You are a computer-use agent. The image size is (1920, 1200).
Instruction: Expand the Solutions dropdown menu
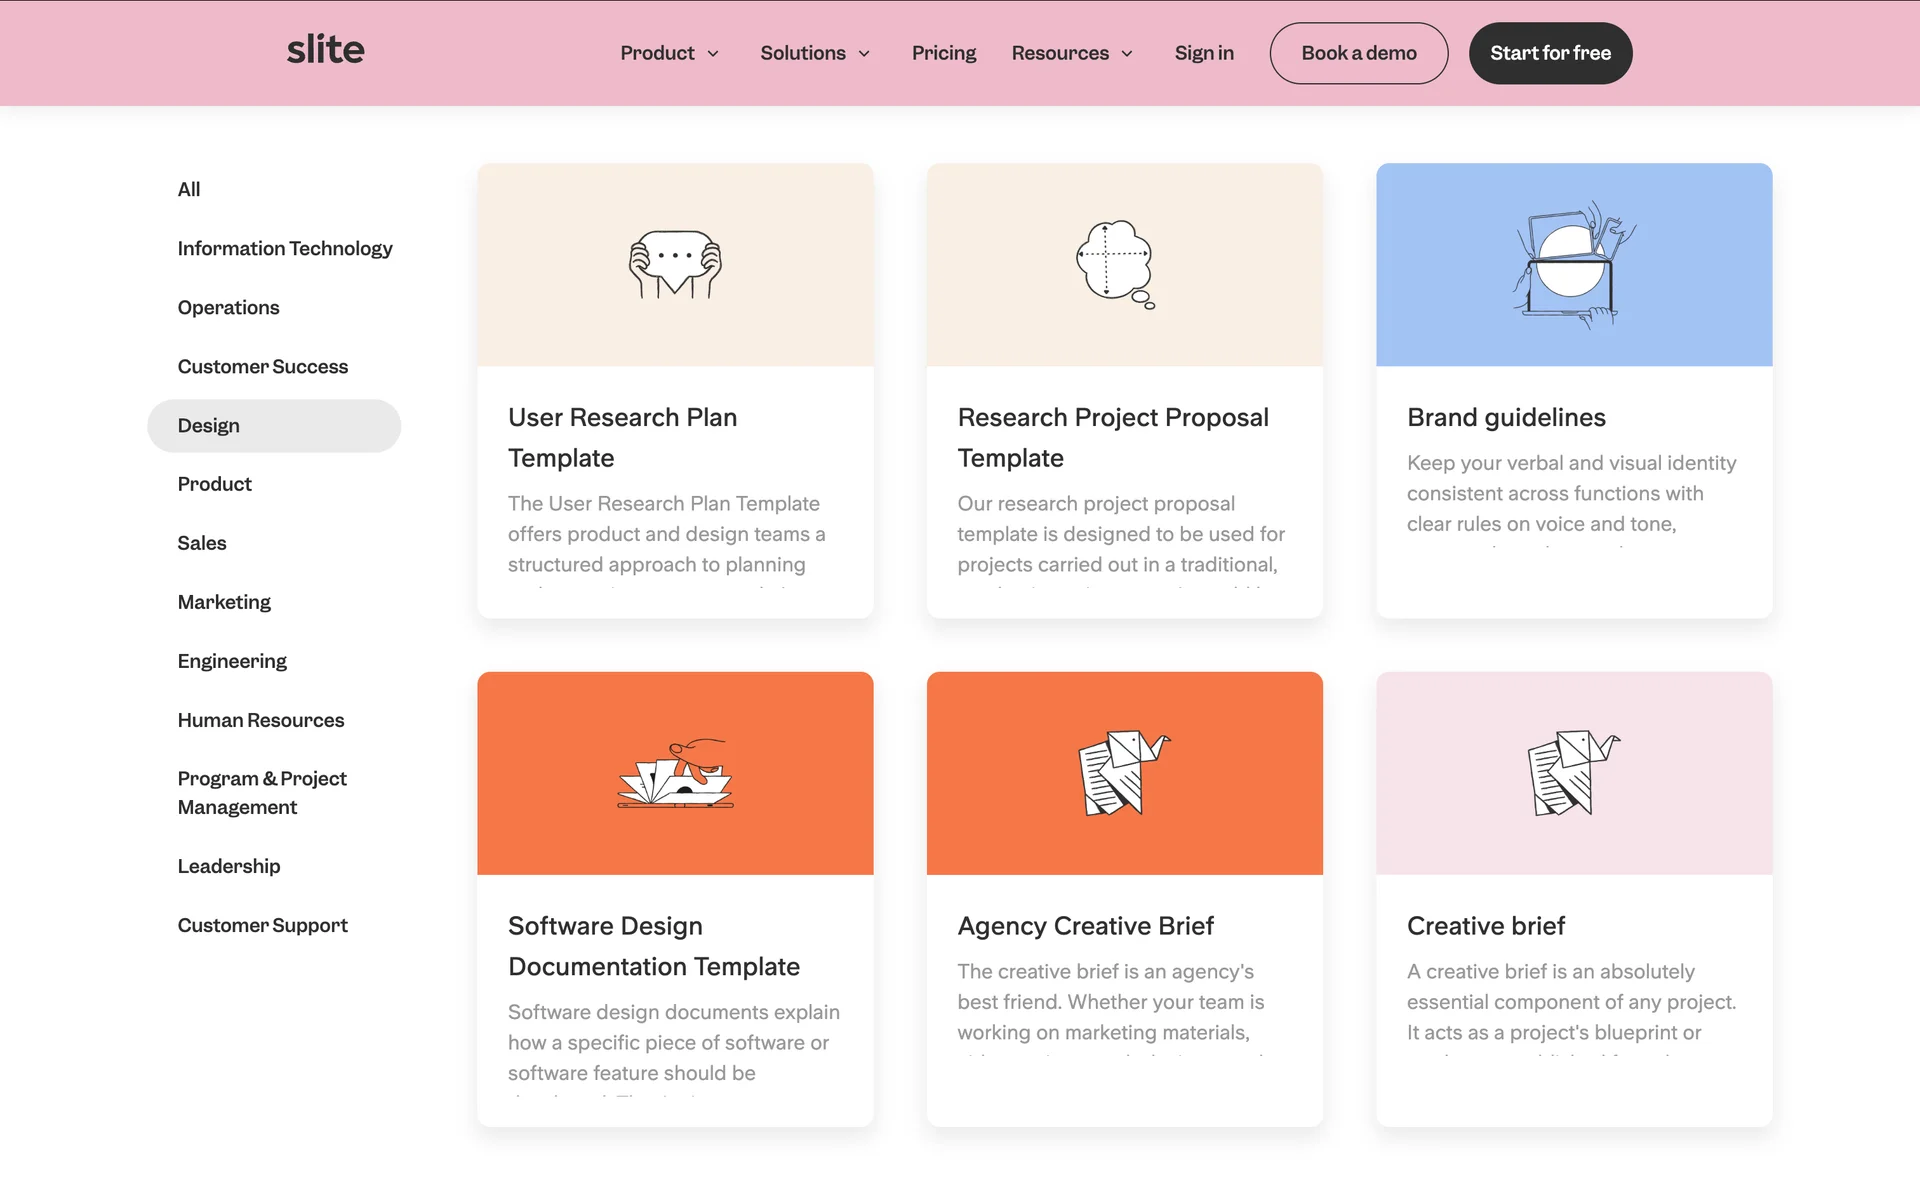click(x=815, y=53)
